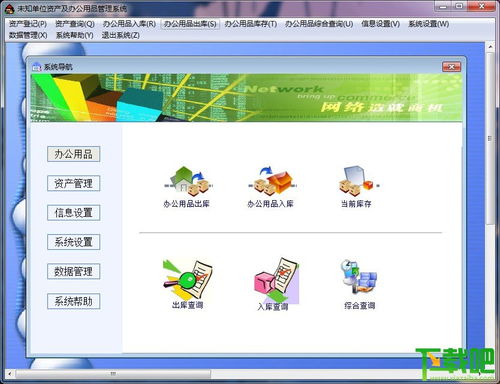Click the 办公用品出库 label under the icon
Screen dimensions: 500x384
pyautogui.click(x=187, y=203)
